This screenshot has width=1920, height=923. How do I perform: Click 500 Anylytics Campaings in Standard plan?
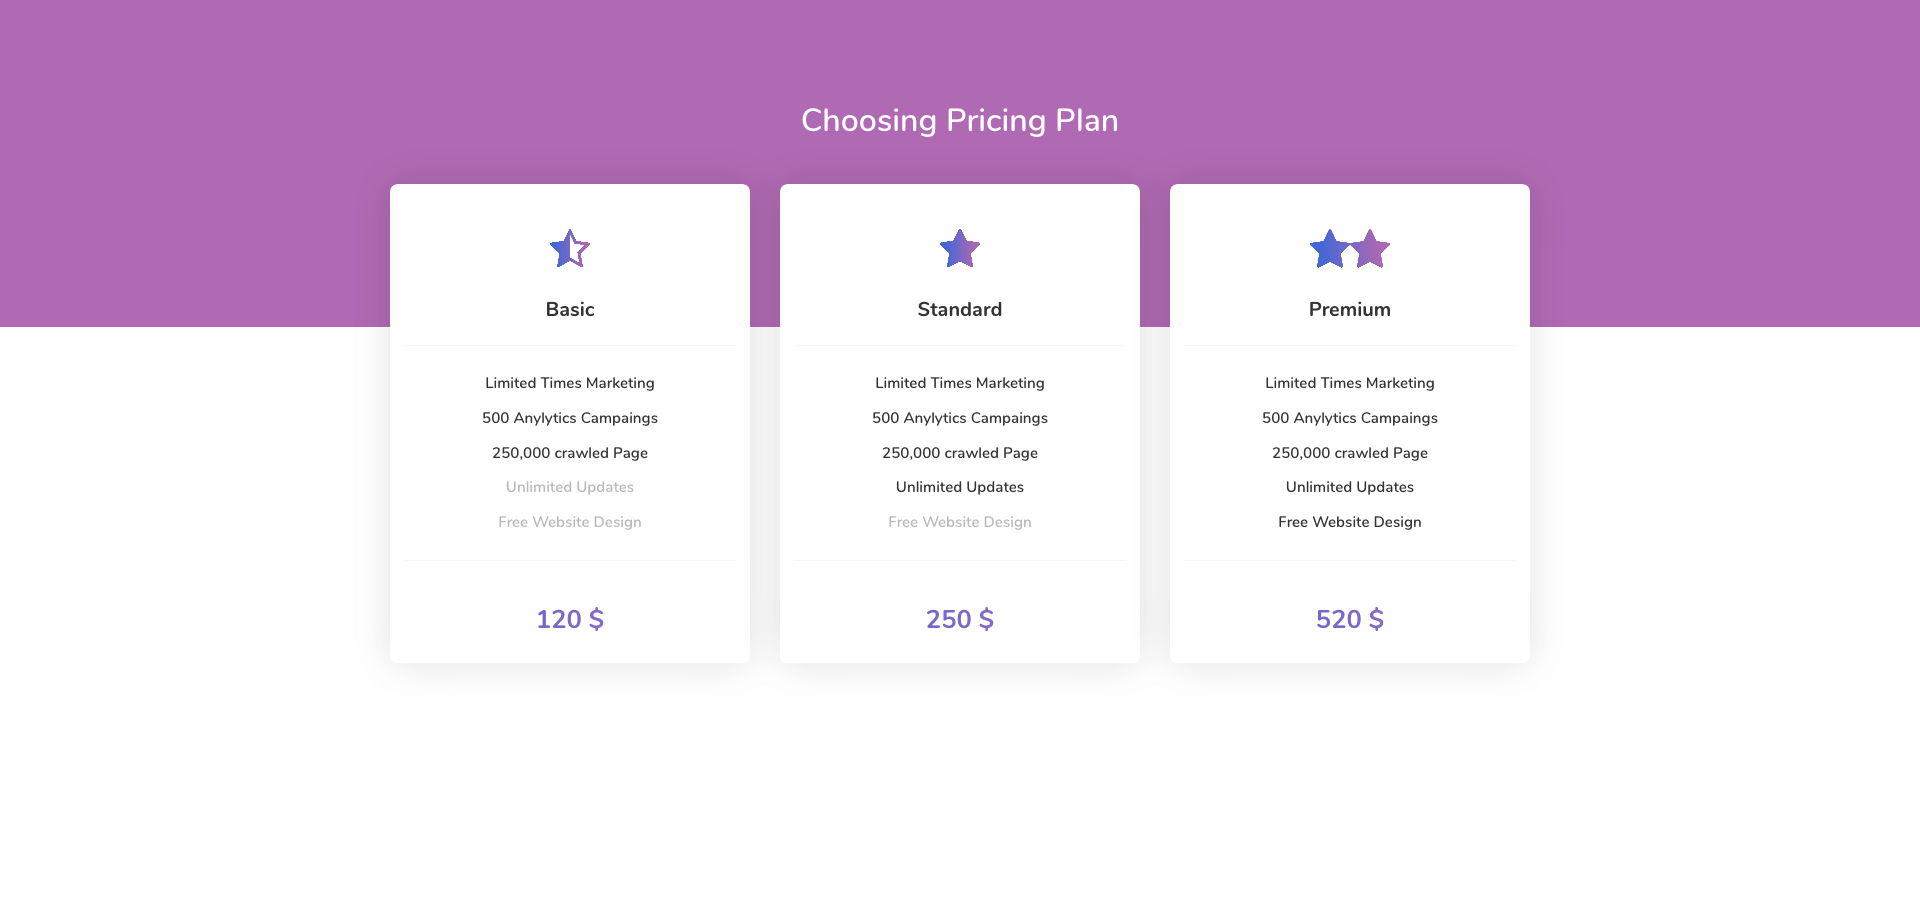(960, 418)
